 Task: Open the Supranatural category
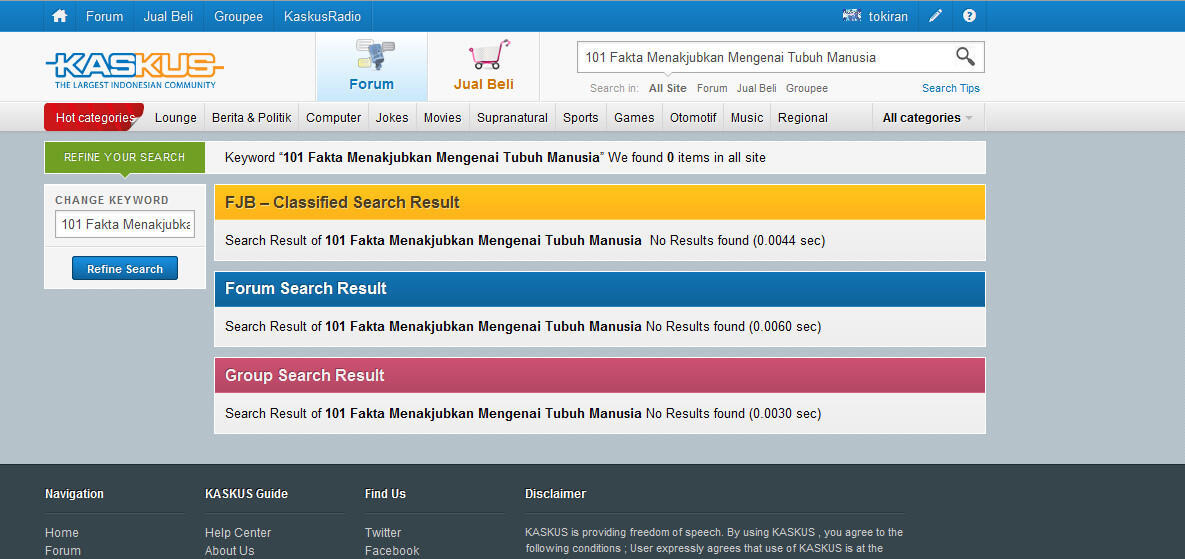(512, 118)
